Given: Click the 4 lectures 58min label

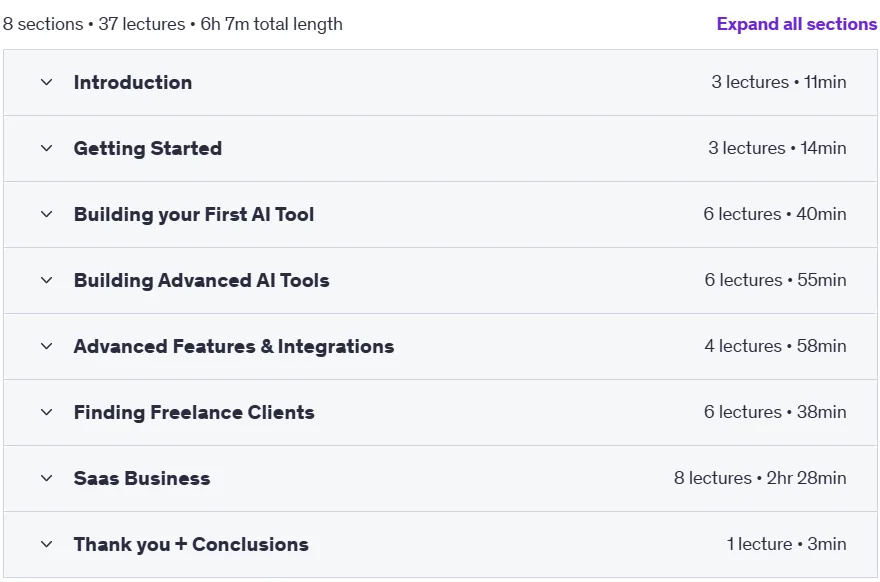Looking at the screenshot, I should [775, 346].
